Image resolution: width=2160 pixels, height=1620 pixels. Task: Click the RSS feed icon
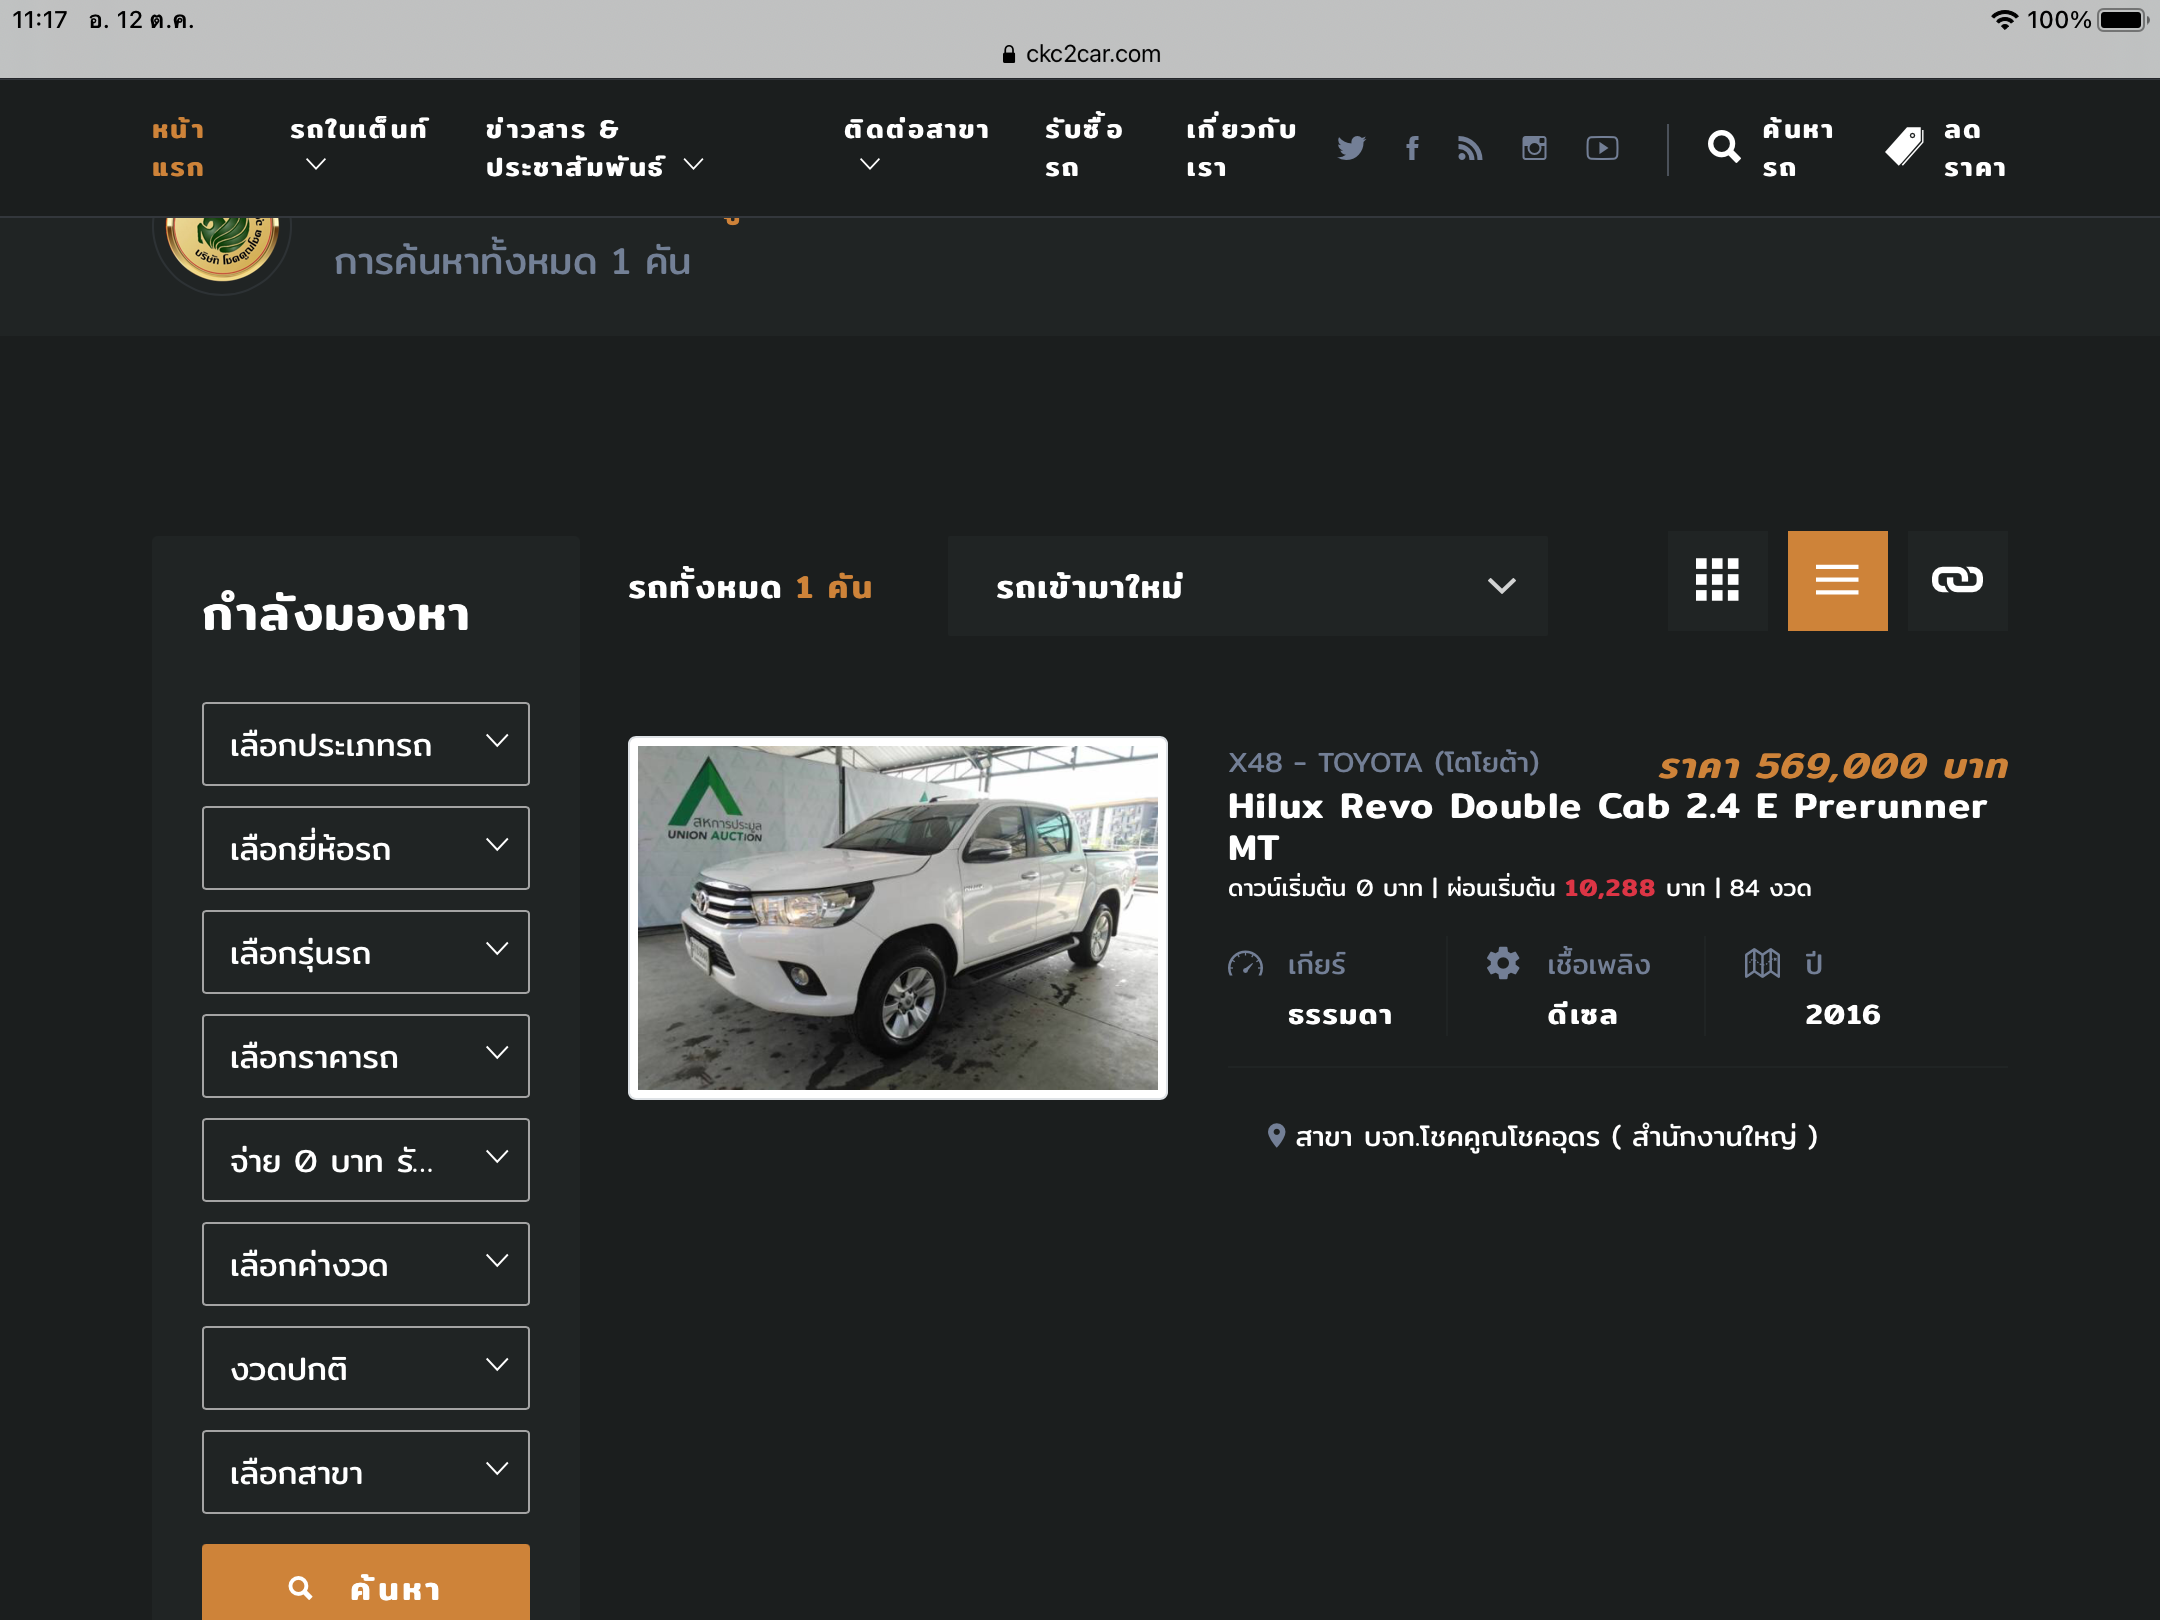coord(1470,148)
